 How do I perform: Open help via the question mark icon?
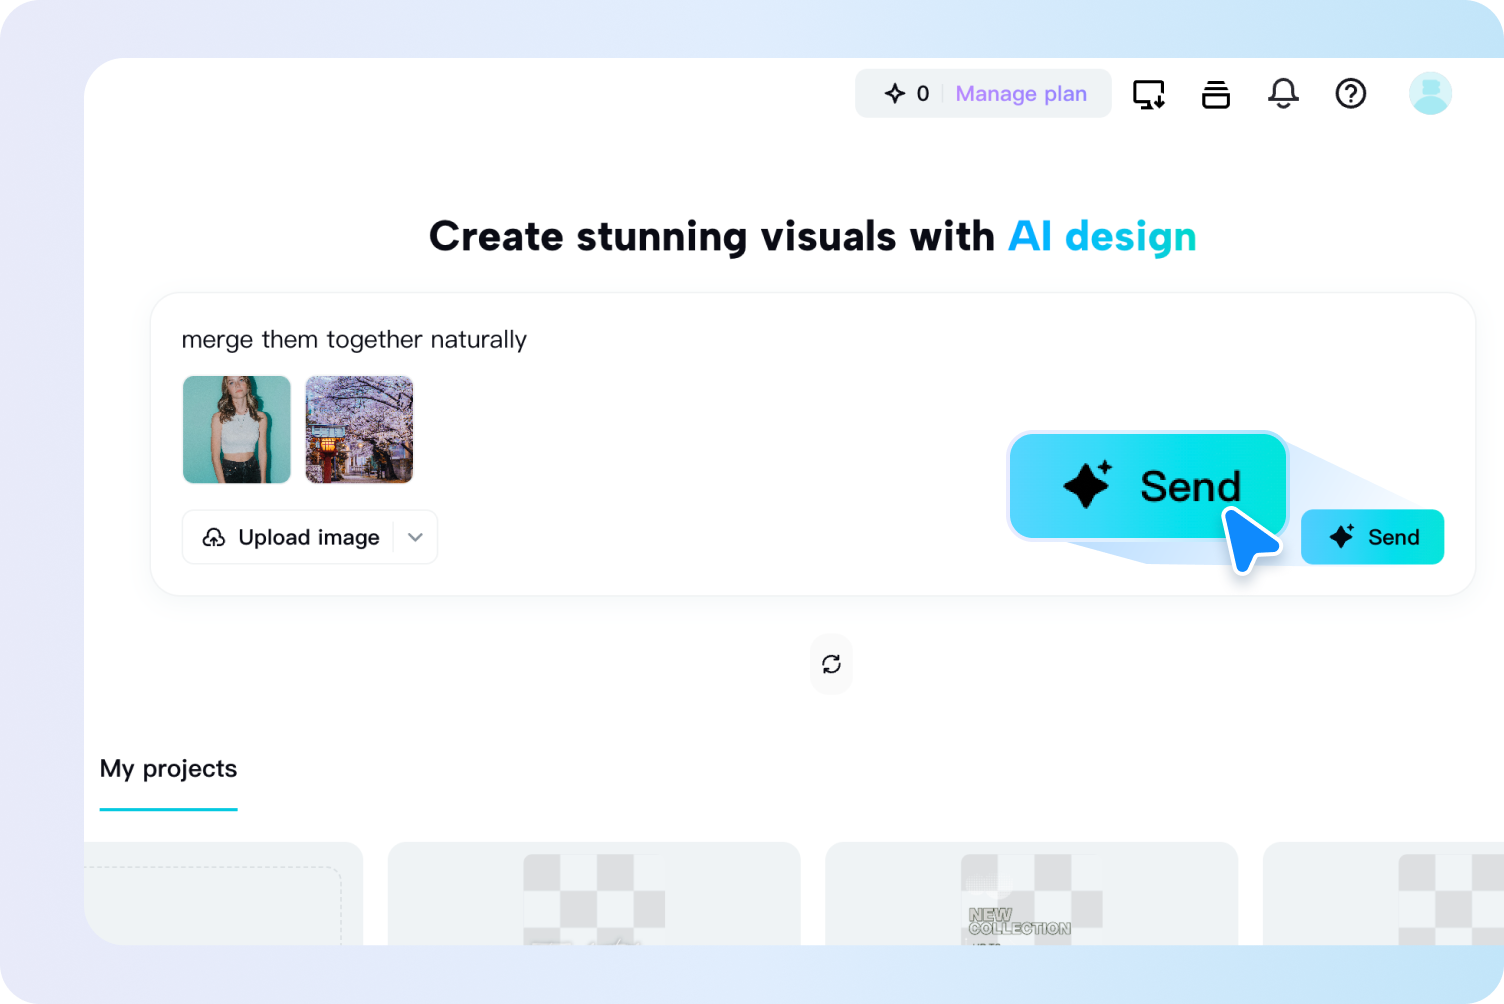coord(1350,94)
